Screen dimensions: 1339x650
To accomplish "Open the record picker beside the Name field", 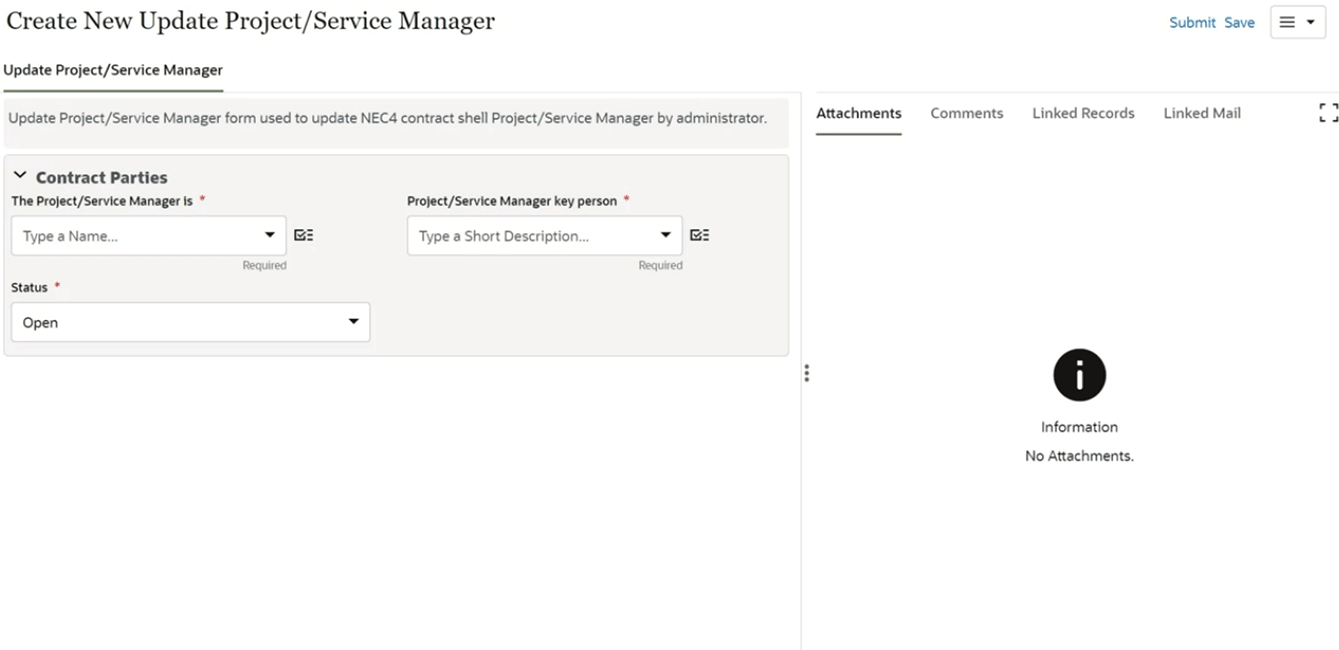I will point(303,235).
